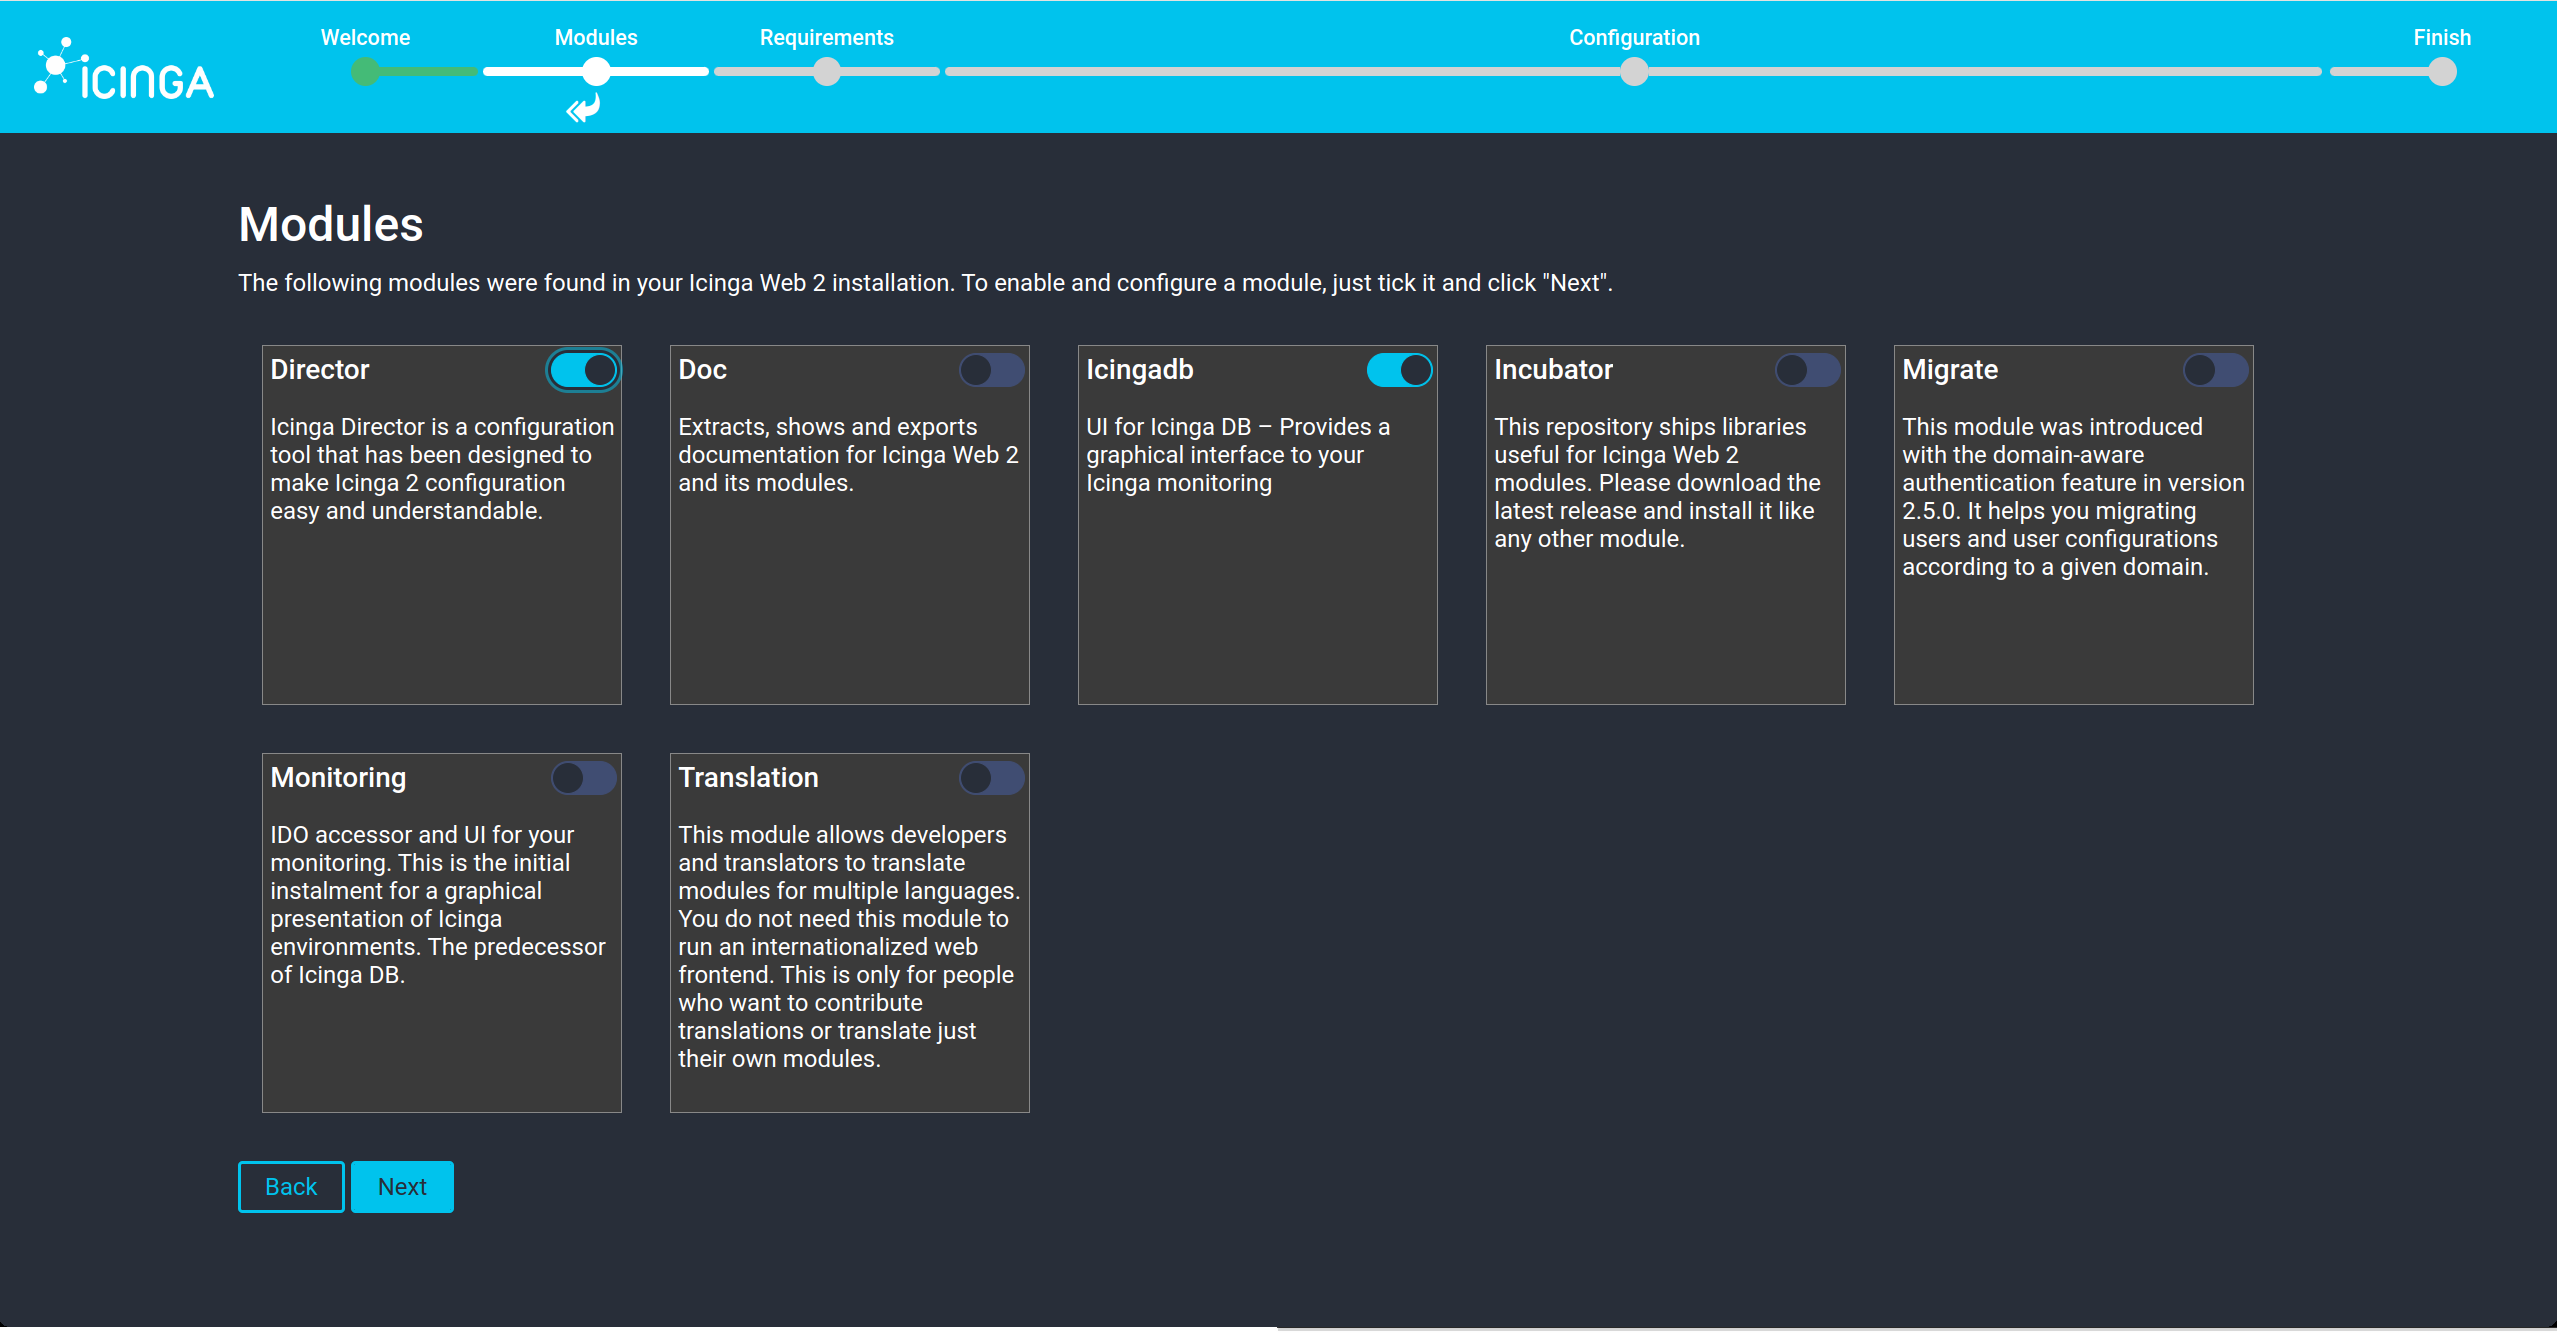Click the Requirements progress marker dot
The height and width of the screenshot is (1337, 2557).
pyautogui.click(x=826, y=72)
